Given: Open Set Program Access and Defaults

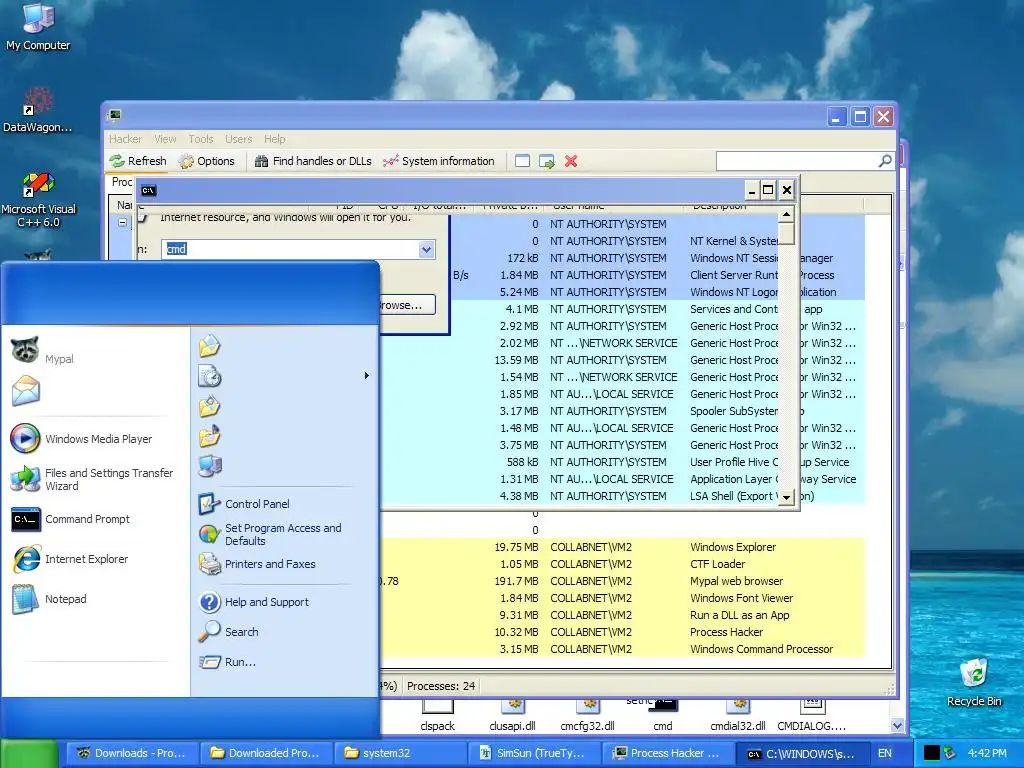Looking at the screenshot, I should click(269, 534).
